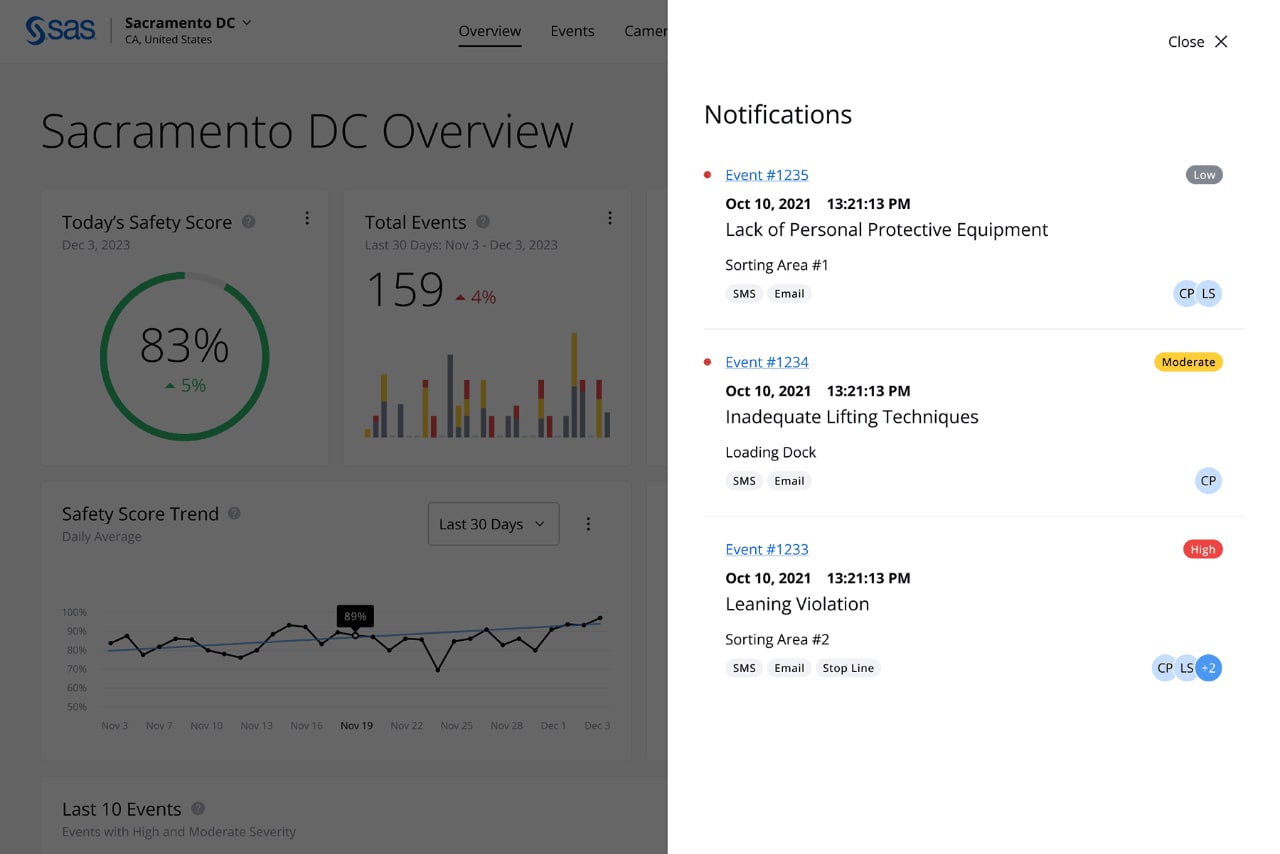Open Event #1235 link
The height and width of the screenshot is (854, 1280).
(x=766, y=175)
